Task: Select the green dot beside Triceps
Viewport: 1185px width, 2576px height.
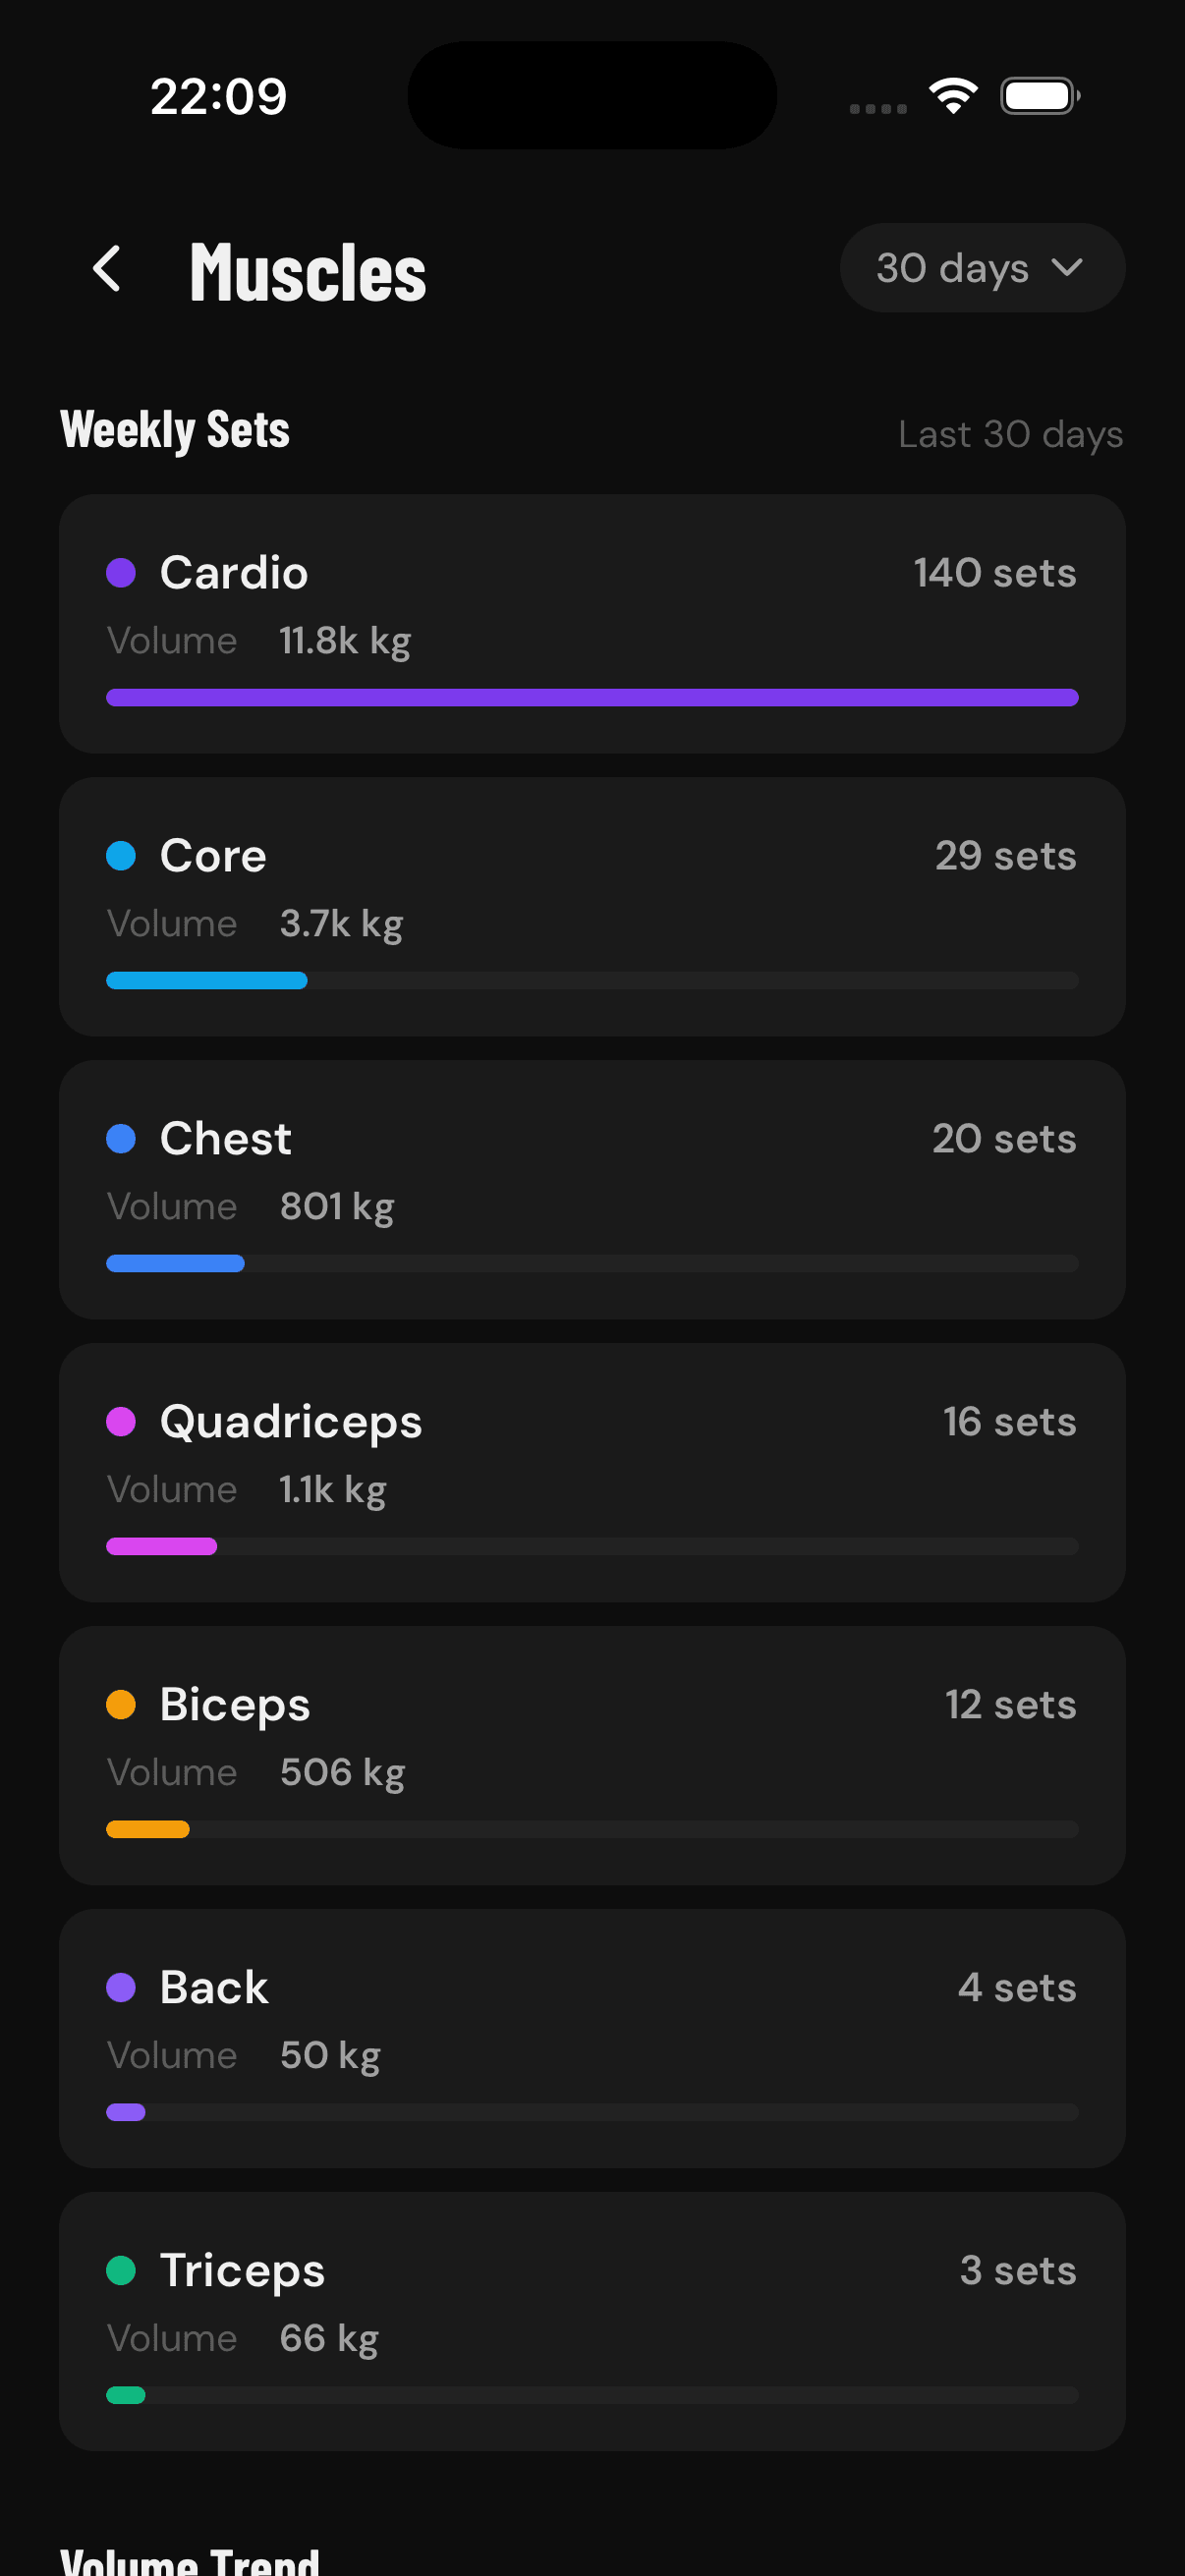Action: coord(123,2270)
